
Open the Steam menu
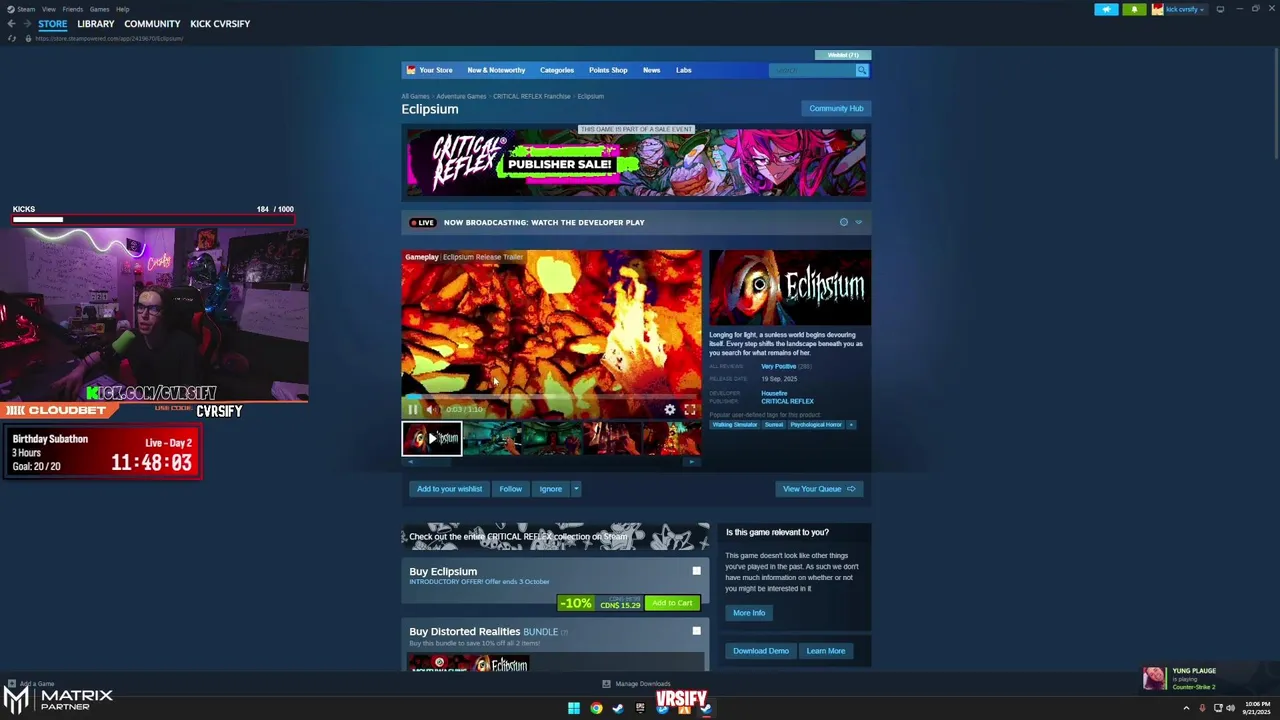click(26, 9)
